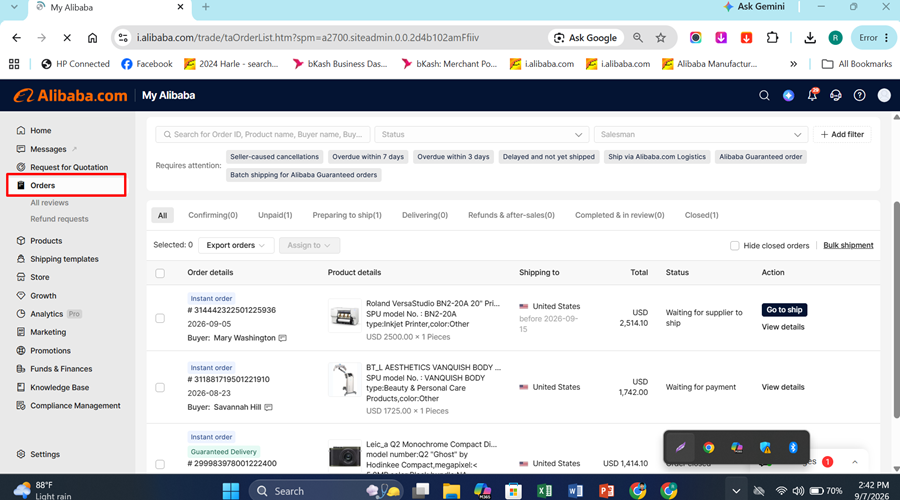
Task: Open the tab search chevron in Chrome
Action: coord(14,7)
